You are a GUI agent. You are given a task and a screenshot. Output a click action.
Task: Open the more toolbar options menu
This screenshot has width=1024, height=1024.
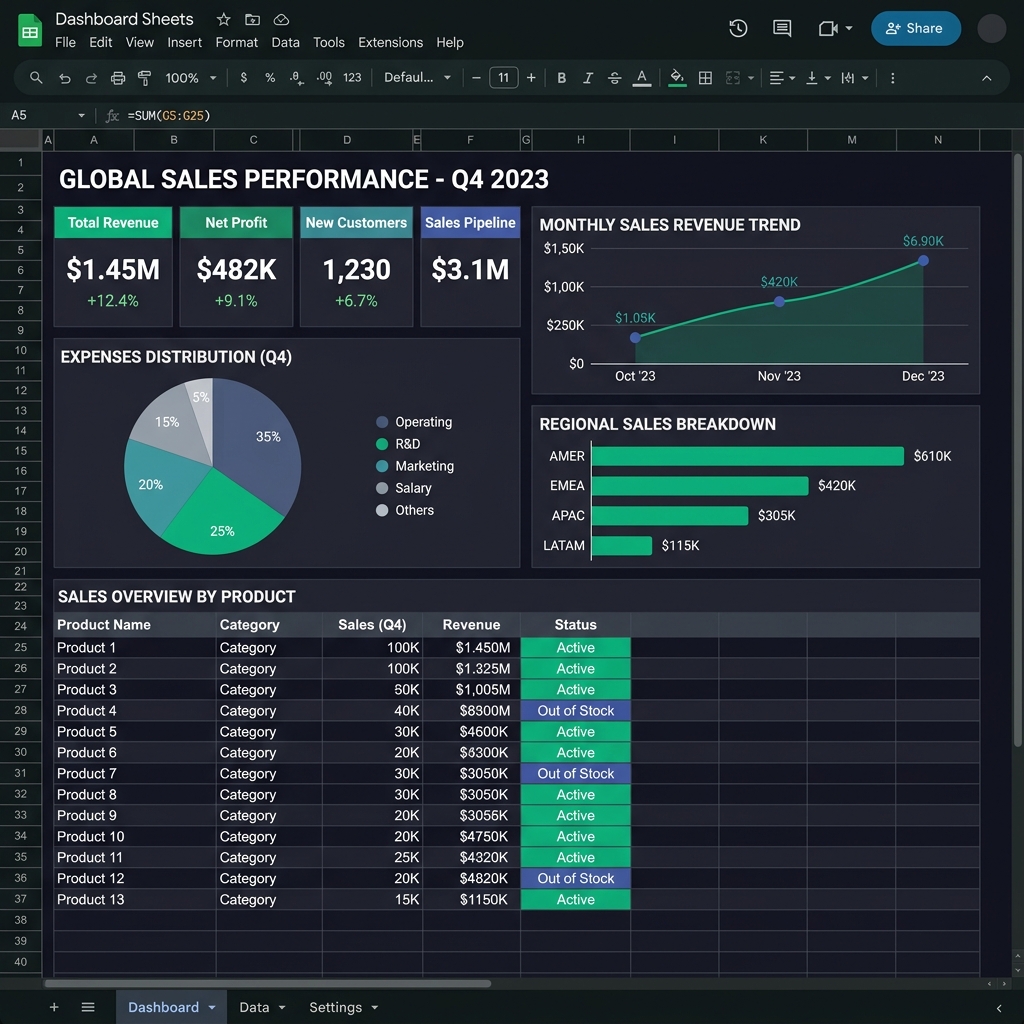coord(892,78)
